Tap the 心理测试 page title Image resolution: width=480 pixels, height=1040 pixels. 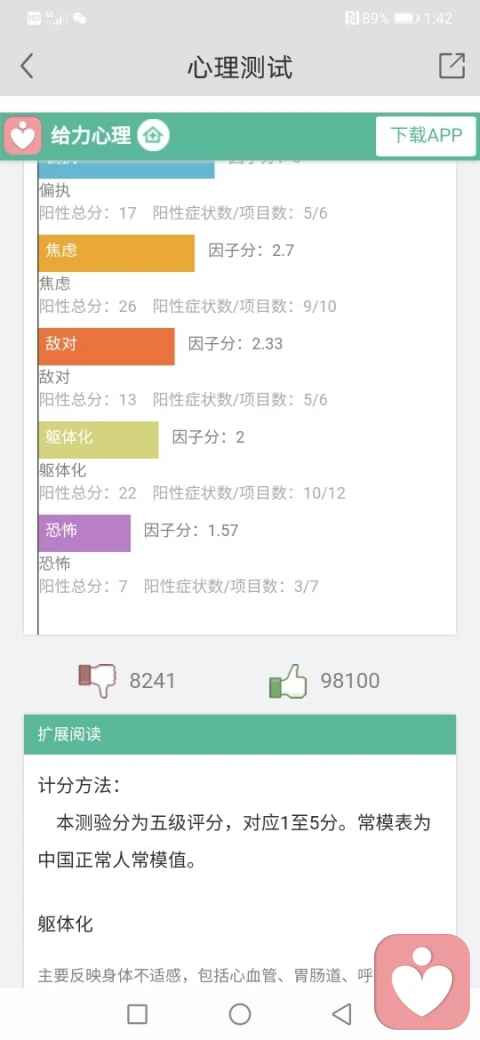(x=240, y=66)
